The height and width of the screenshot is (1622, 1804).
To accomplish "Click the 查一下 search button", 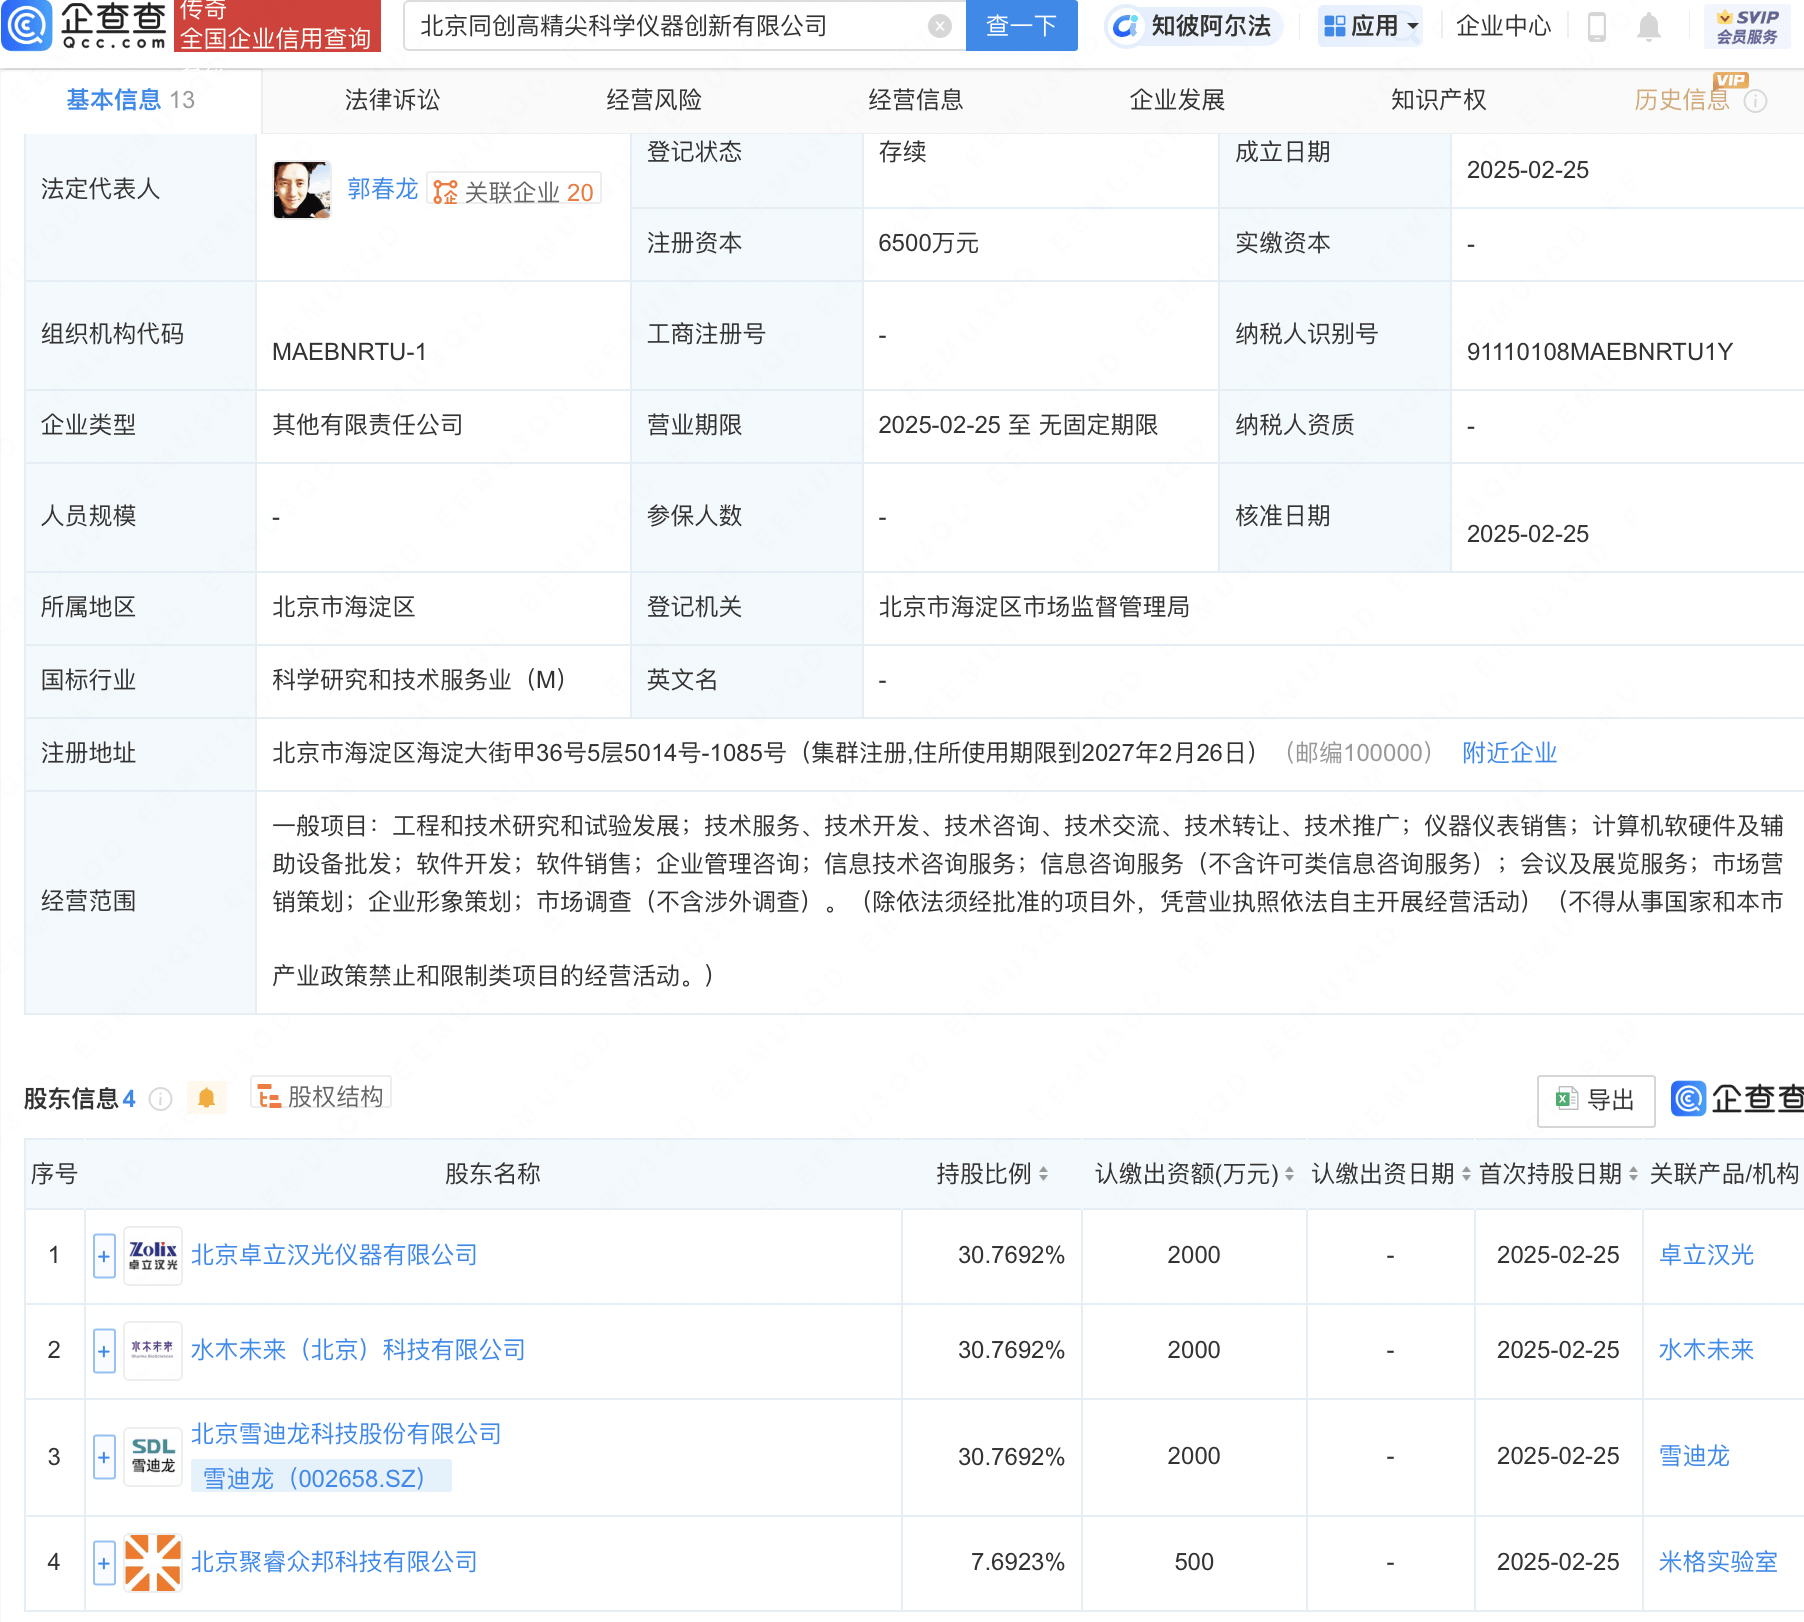I will [1021, 26].
